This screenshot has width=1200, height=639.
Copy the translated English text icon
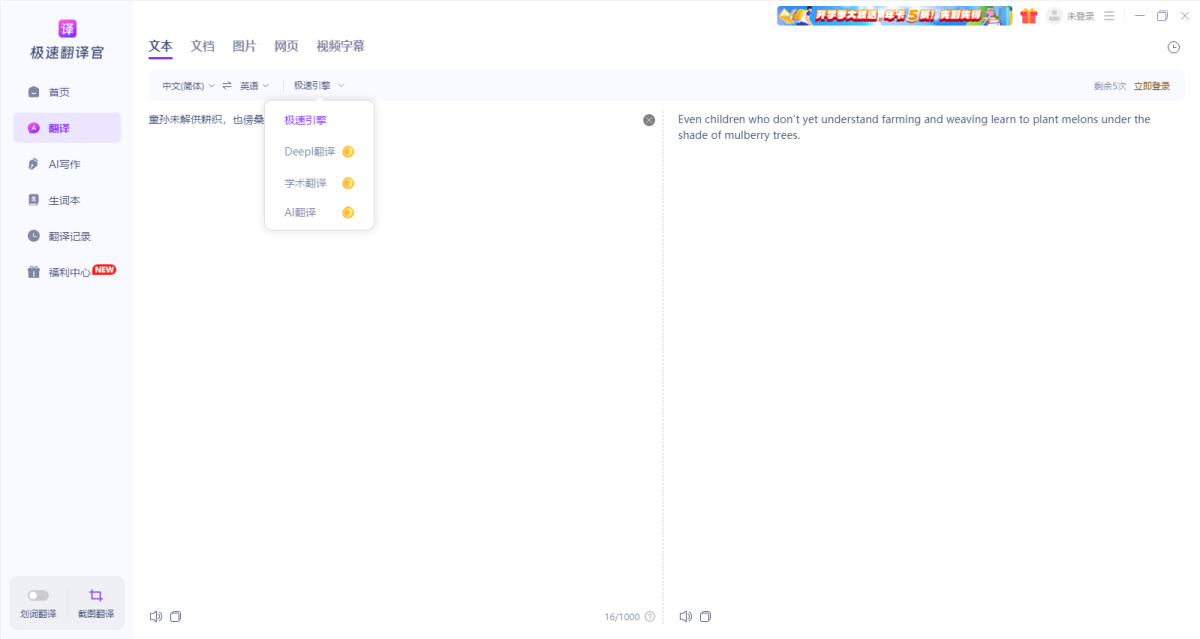pos(706,616)
